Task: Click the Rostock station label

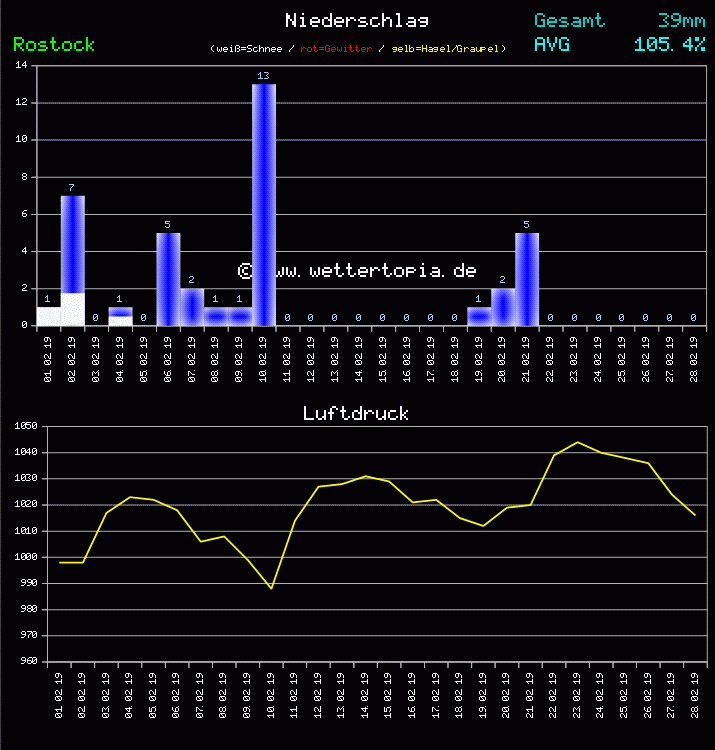Action: tap(54, 45)
